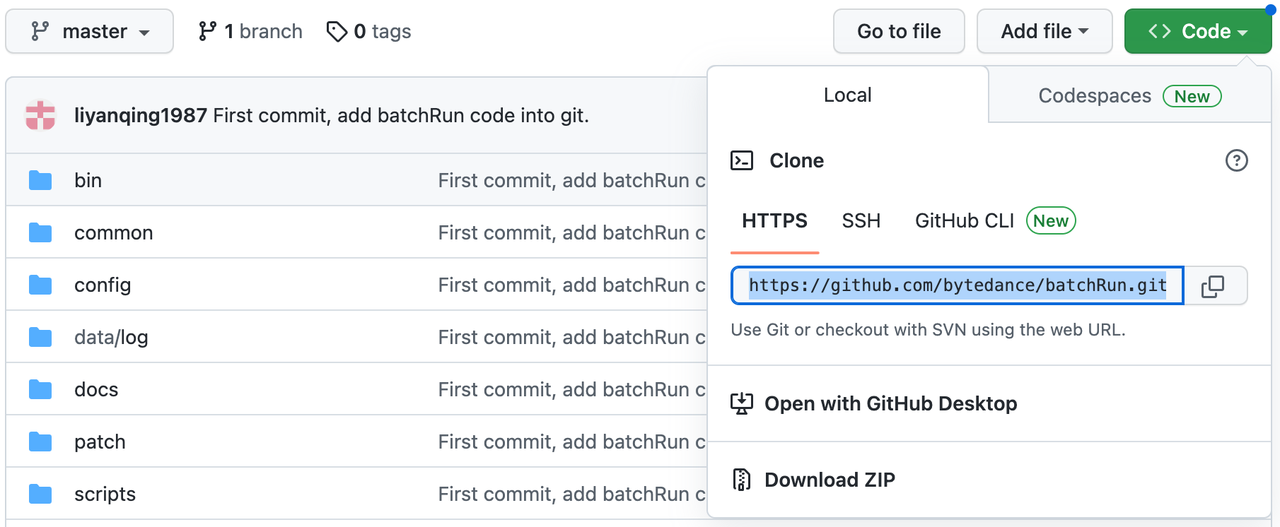Click the terminal icon beside Clone
Image resolution: width=1280 pixels, height=527 pixels.
(742, 160)
